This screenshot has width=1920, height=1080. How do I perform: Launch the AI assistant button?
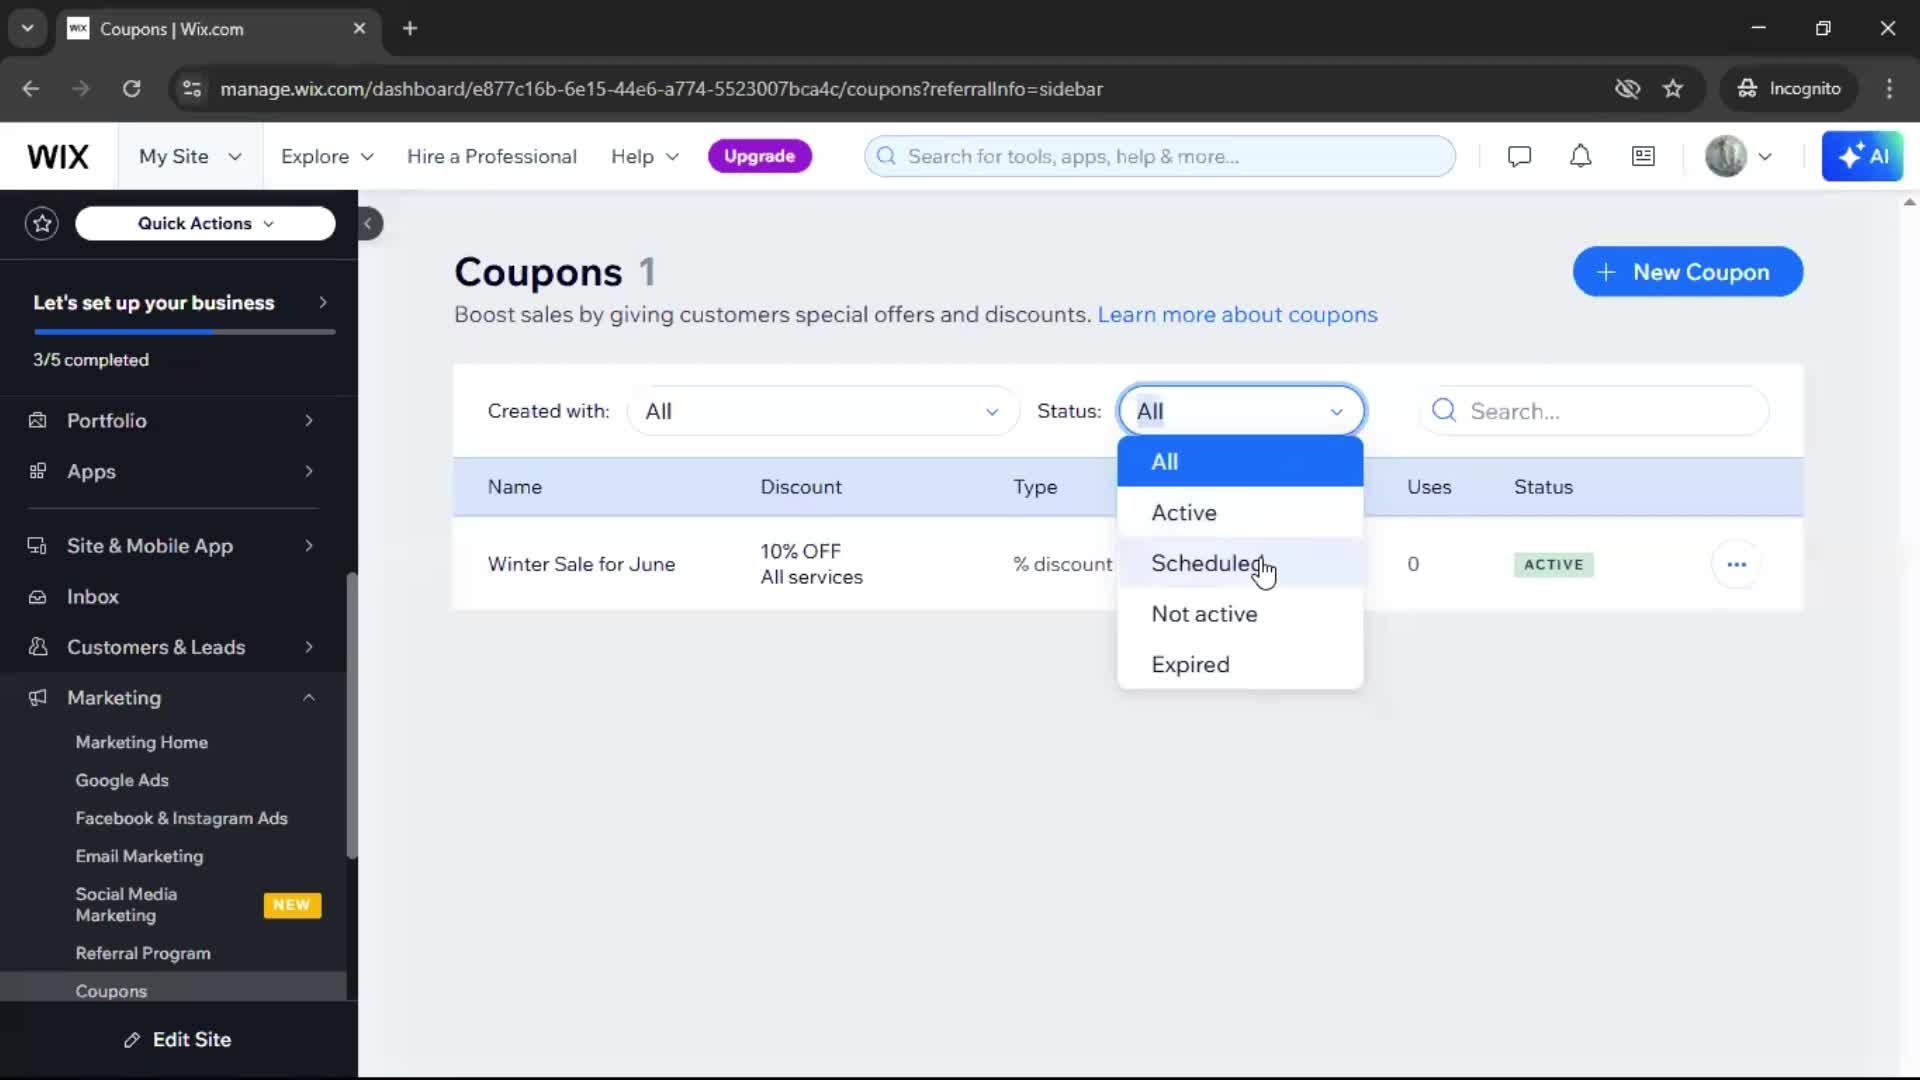1862,156
